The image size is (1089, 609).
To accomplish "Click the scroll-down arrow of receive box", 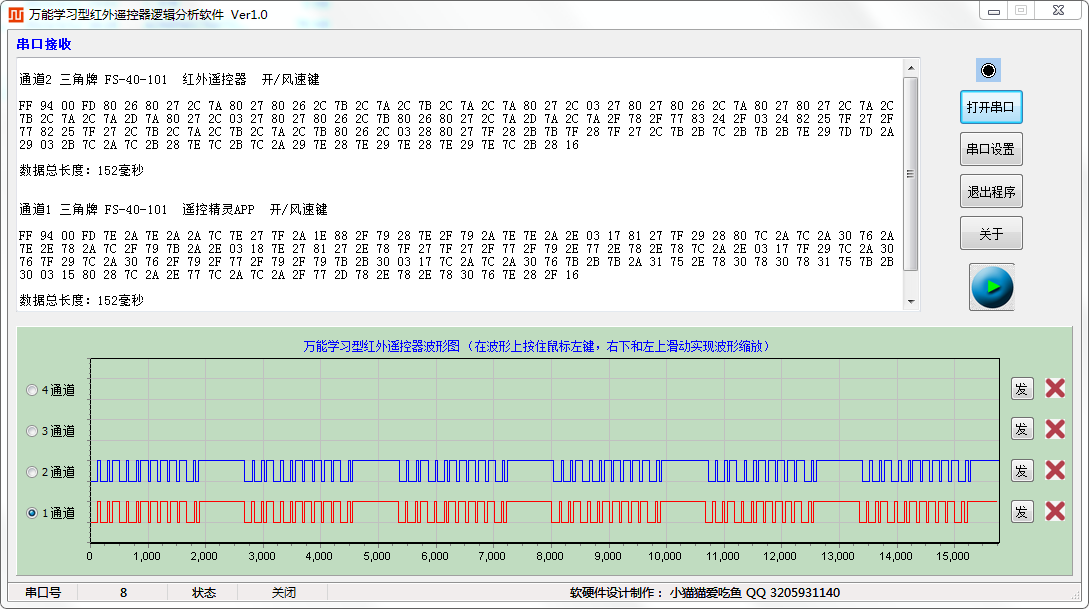I will (911, 301).
